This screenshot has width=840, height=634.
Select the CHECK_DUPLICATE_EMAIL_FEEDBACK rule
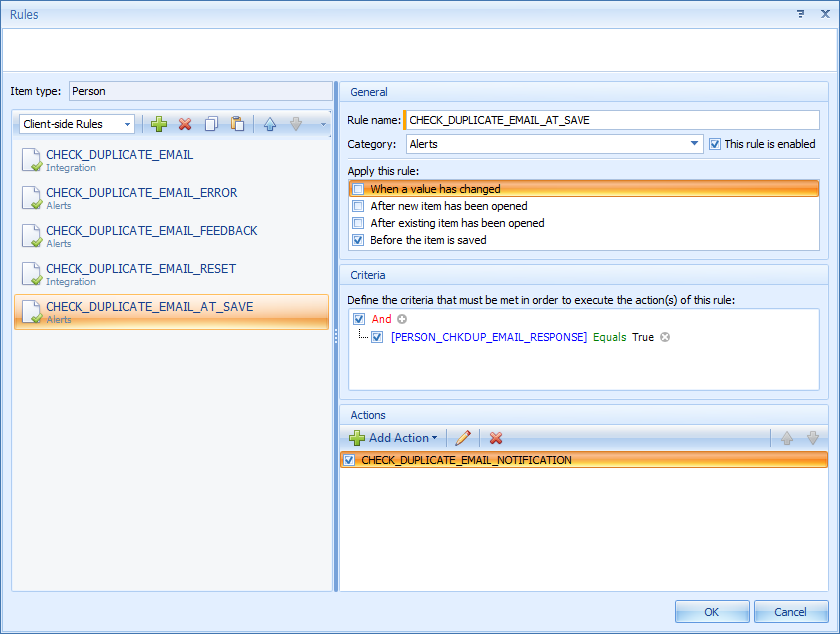tap(152, 231)
